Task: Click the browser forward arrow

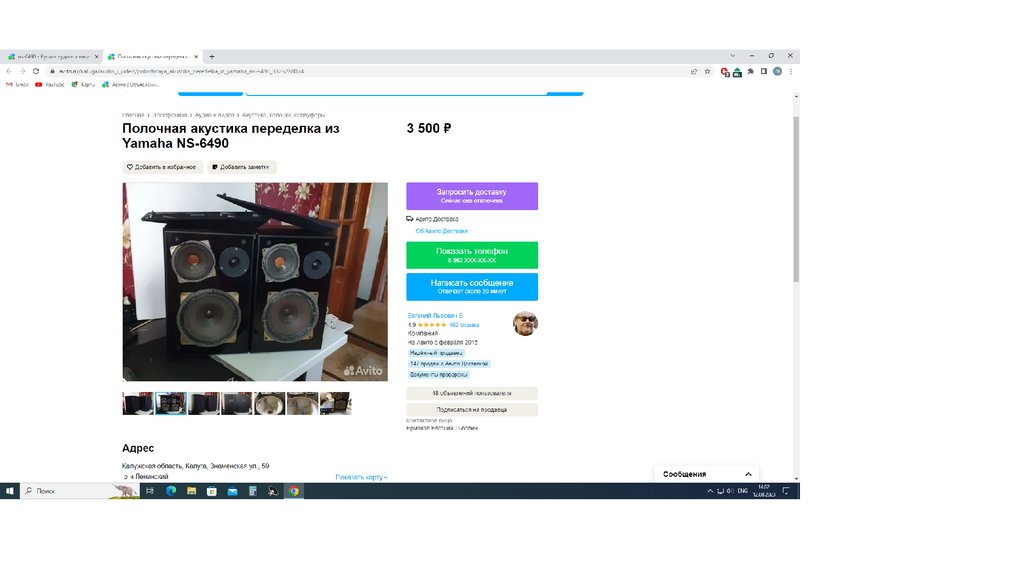Action: tap(22, 71)
